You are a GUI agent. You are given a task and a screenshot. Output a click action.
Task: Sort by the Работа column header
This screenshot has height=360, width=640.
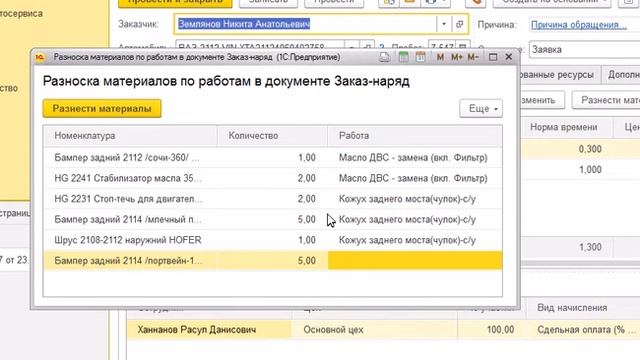click(415, 136)
